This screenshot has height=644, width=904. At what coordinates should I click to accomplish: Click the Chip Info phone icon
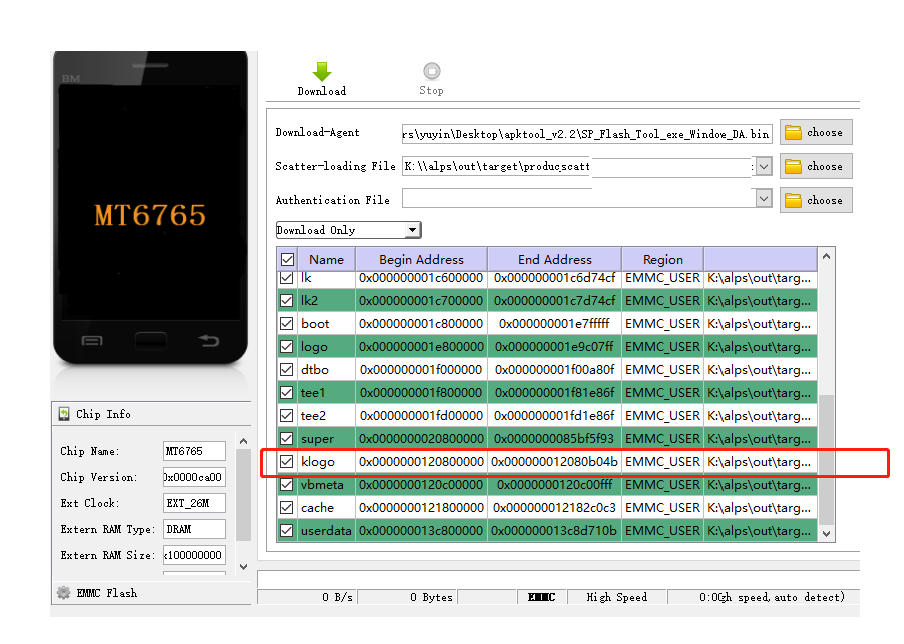(63, 413)
